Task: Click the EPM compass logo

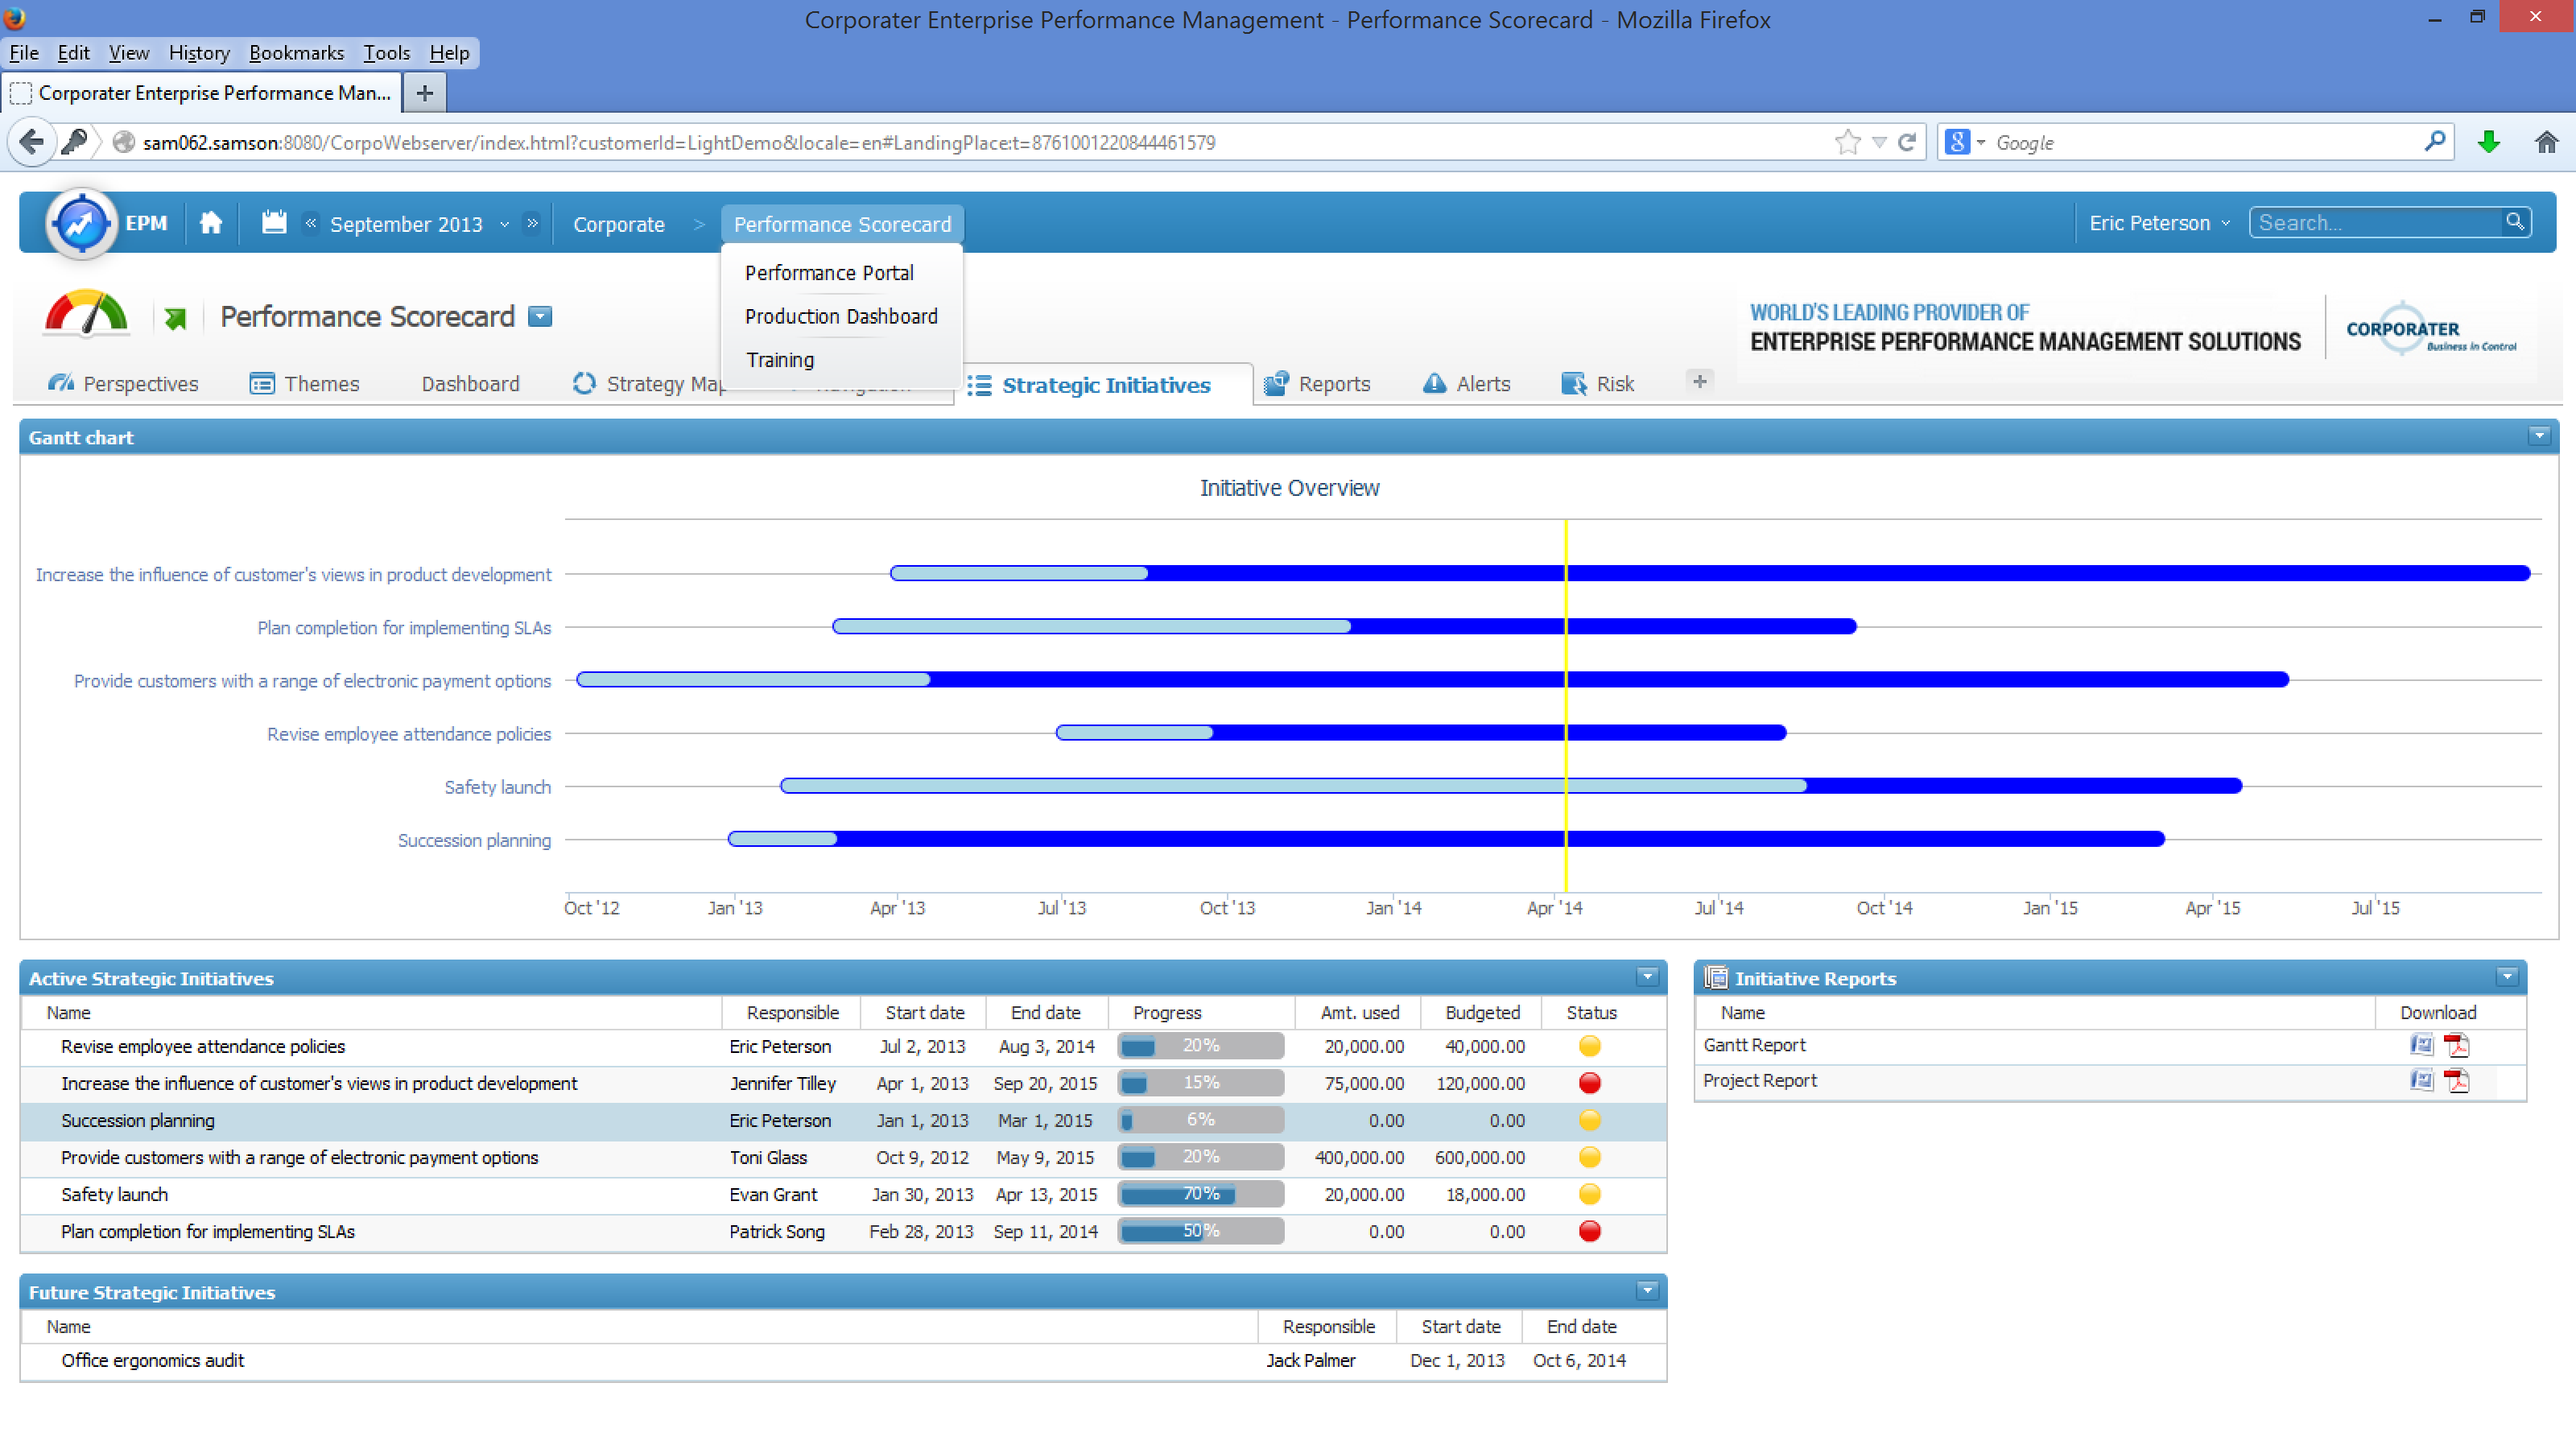Action: click(81, 223)
